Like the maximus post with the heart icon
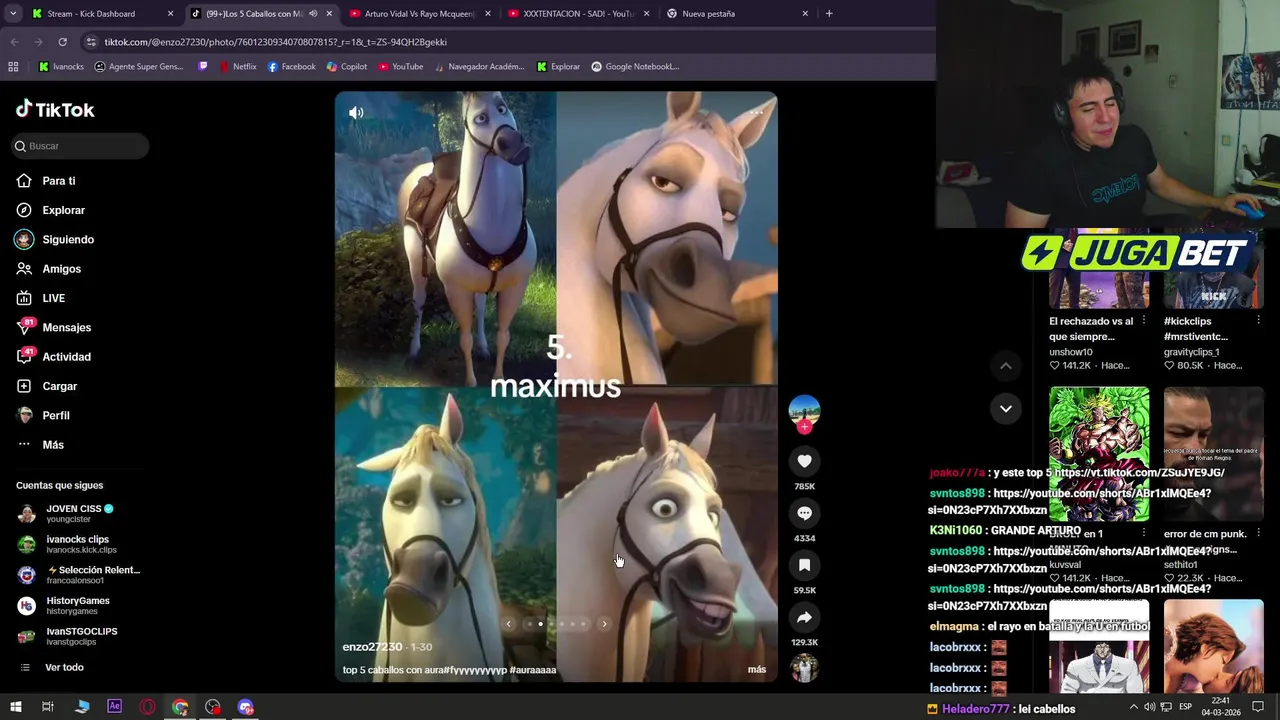The image size is (1280, 720). [804, 461]
